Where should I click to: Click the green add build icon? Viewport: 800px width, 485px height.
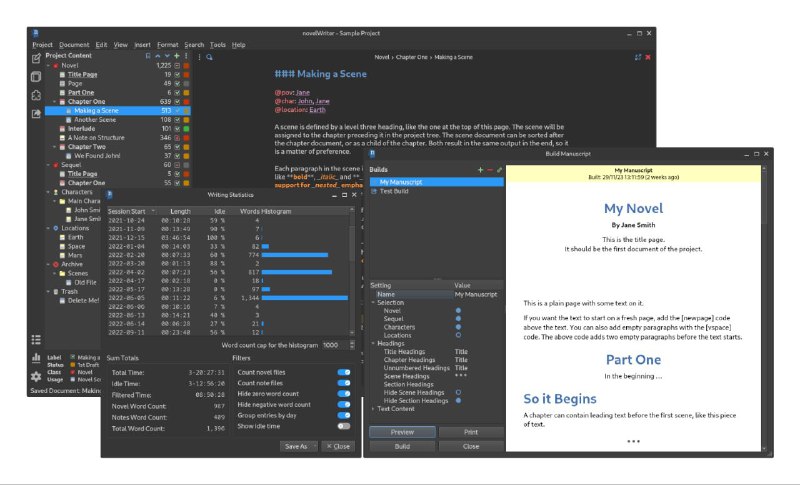click(x=480, y=170)
